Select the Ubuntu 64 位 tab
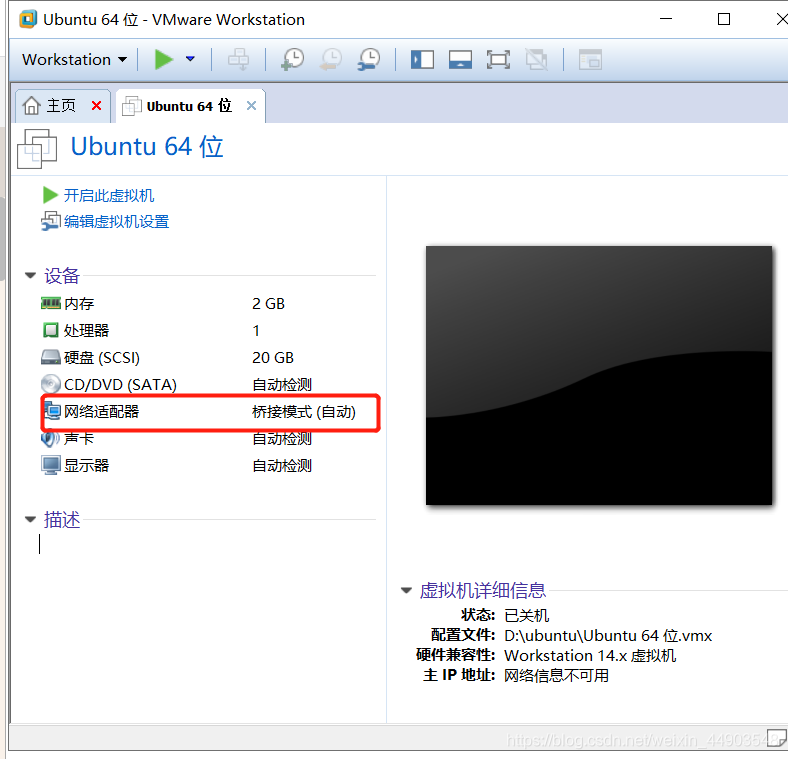 [x=189, y=106]
